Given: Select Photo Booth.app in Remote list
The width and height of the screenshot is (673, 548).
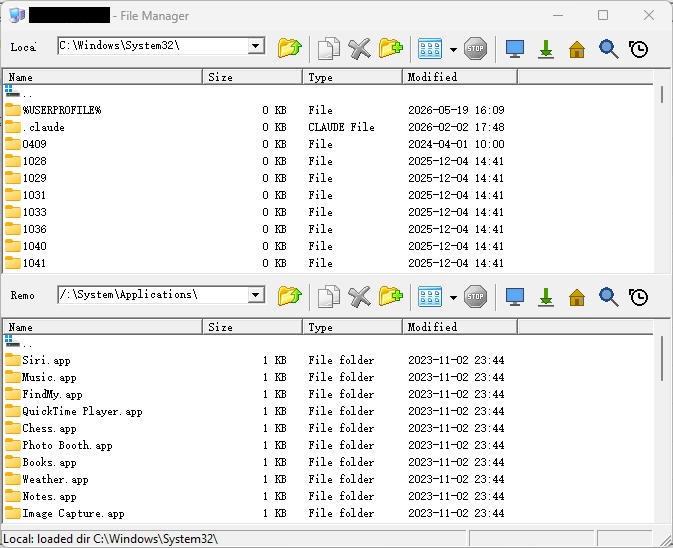Looking at the screenshot, I should 59,445.
